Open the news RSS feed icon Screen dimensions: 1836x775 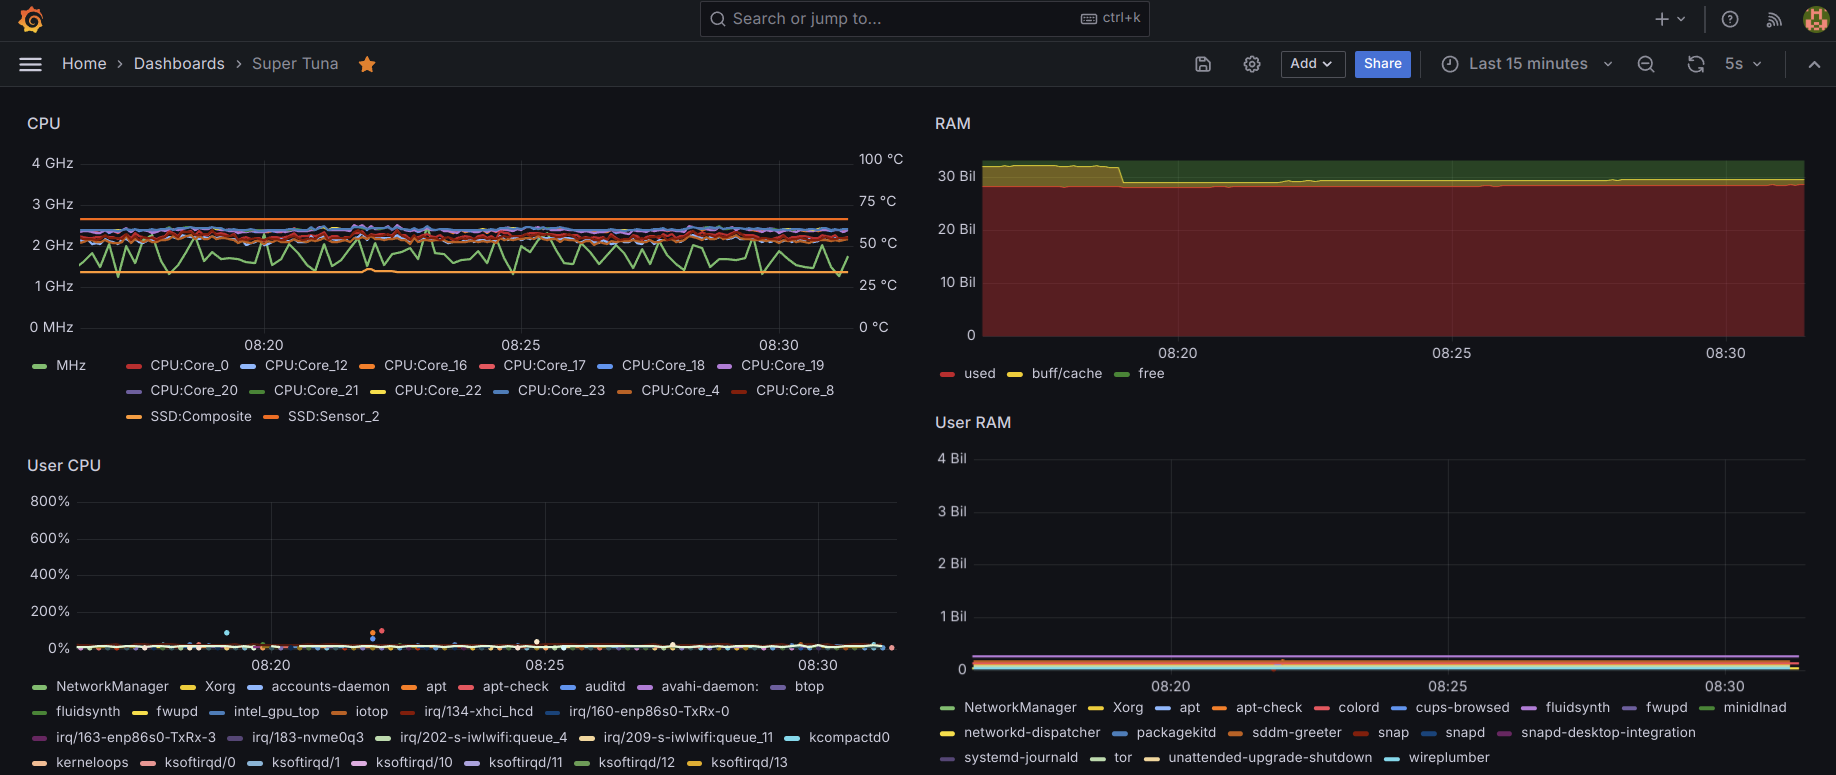tap(1774, 19)
